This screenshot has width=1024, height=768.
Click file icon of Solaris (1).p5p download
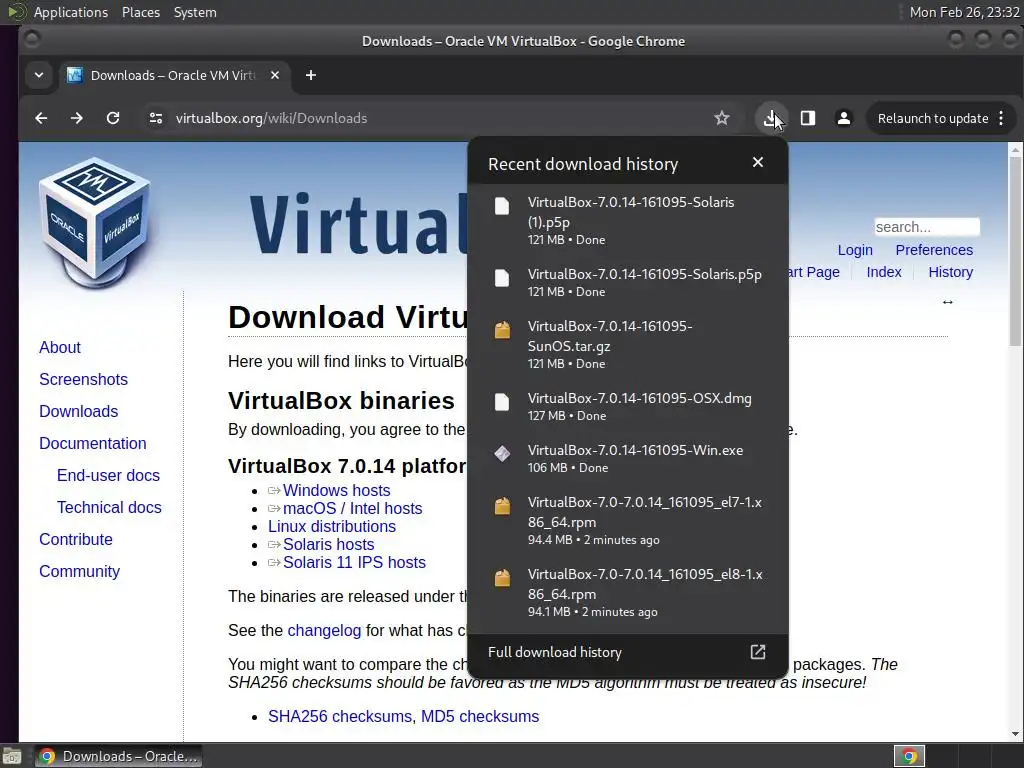click(502, 206)
